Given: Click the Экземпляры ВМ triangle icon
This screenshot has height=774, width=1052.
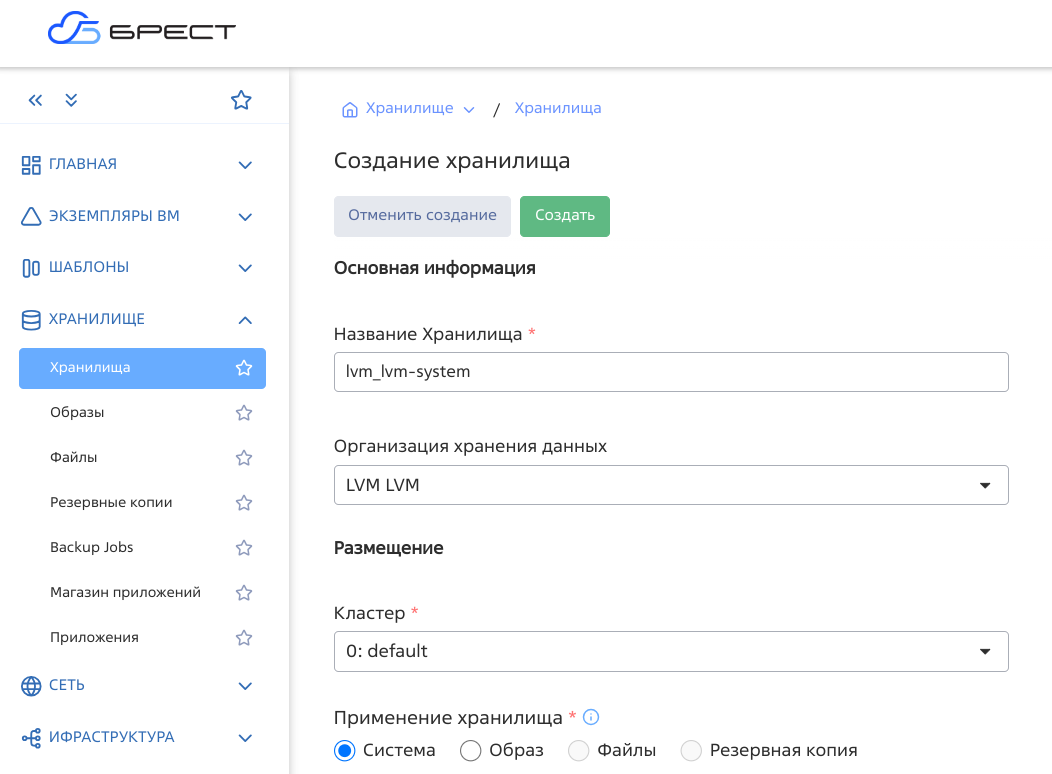Looking at the screenshot, I should click(29, 216).
